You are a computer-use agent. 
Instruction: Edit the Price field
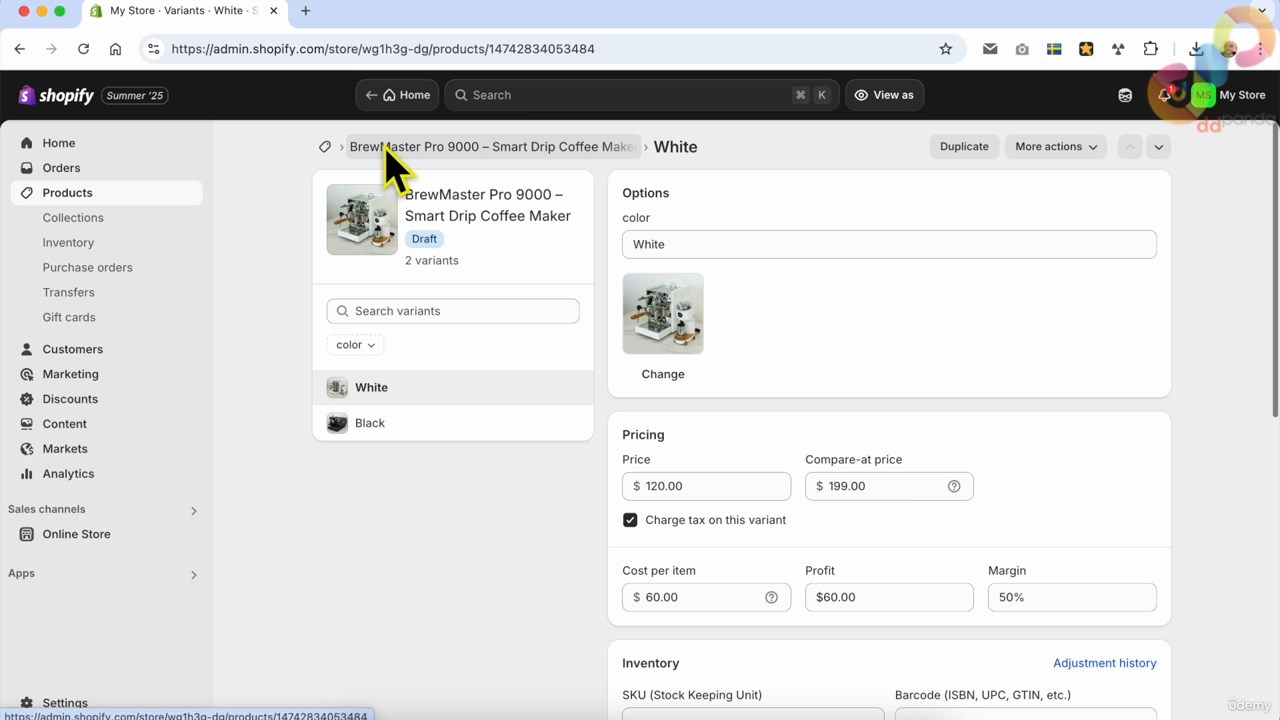pos(706,486)
